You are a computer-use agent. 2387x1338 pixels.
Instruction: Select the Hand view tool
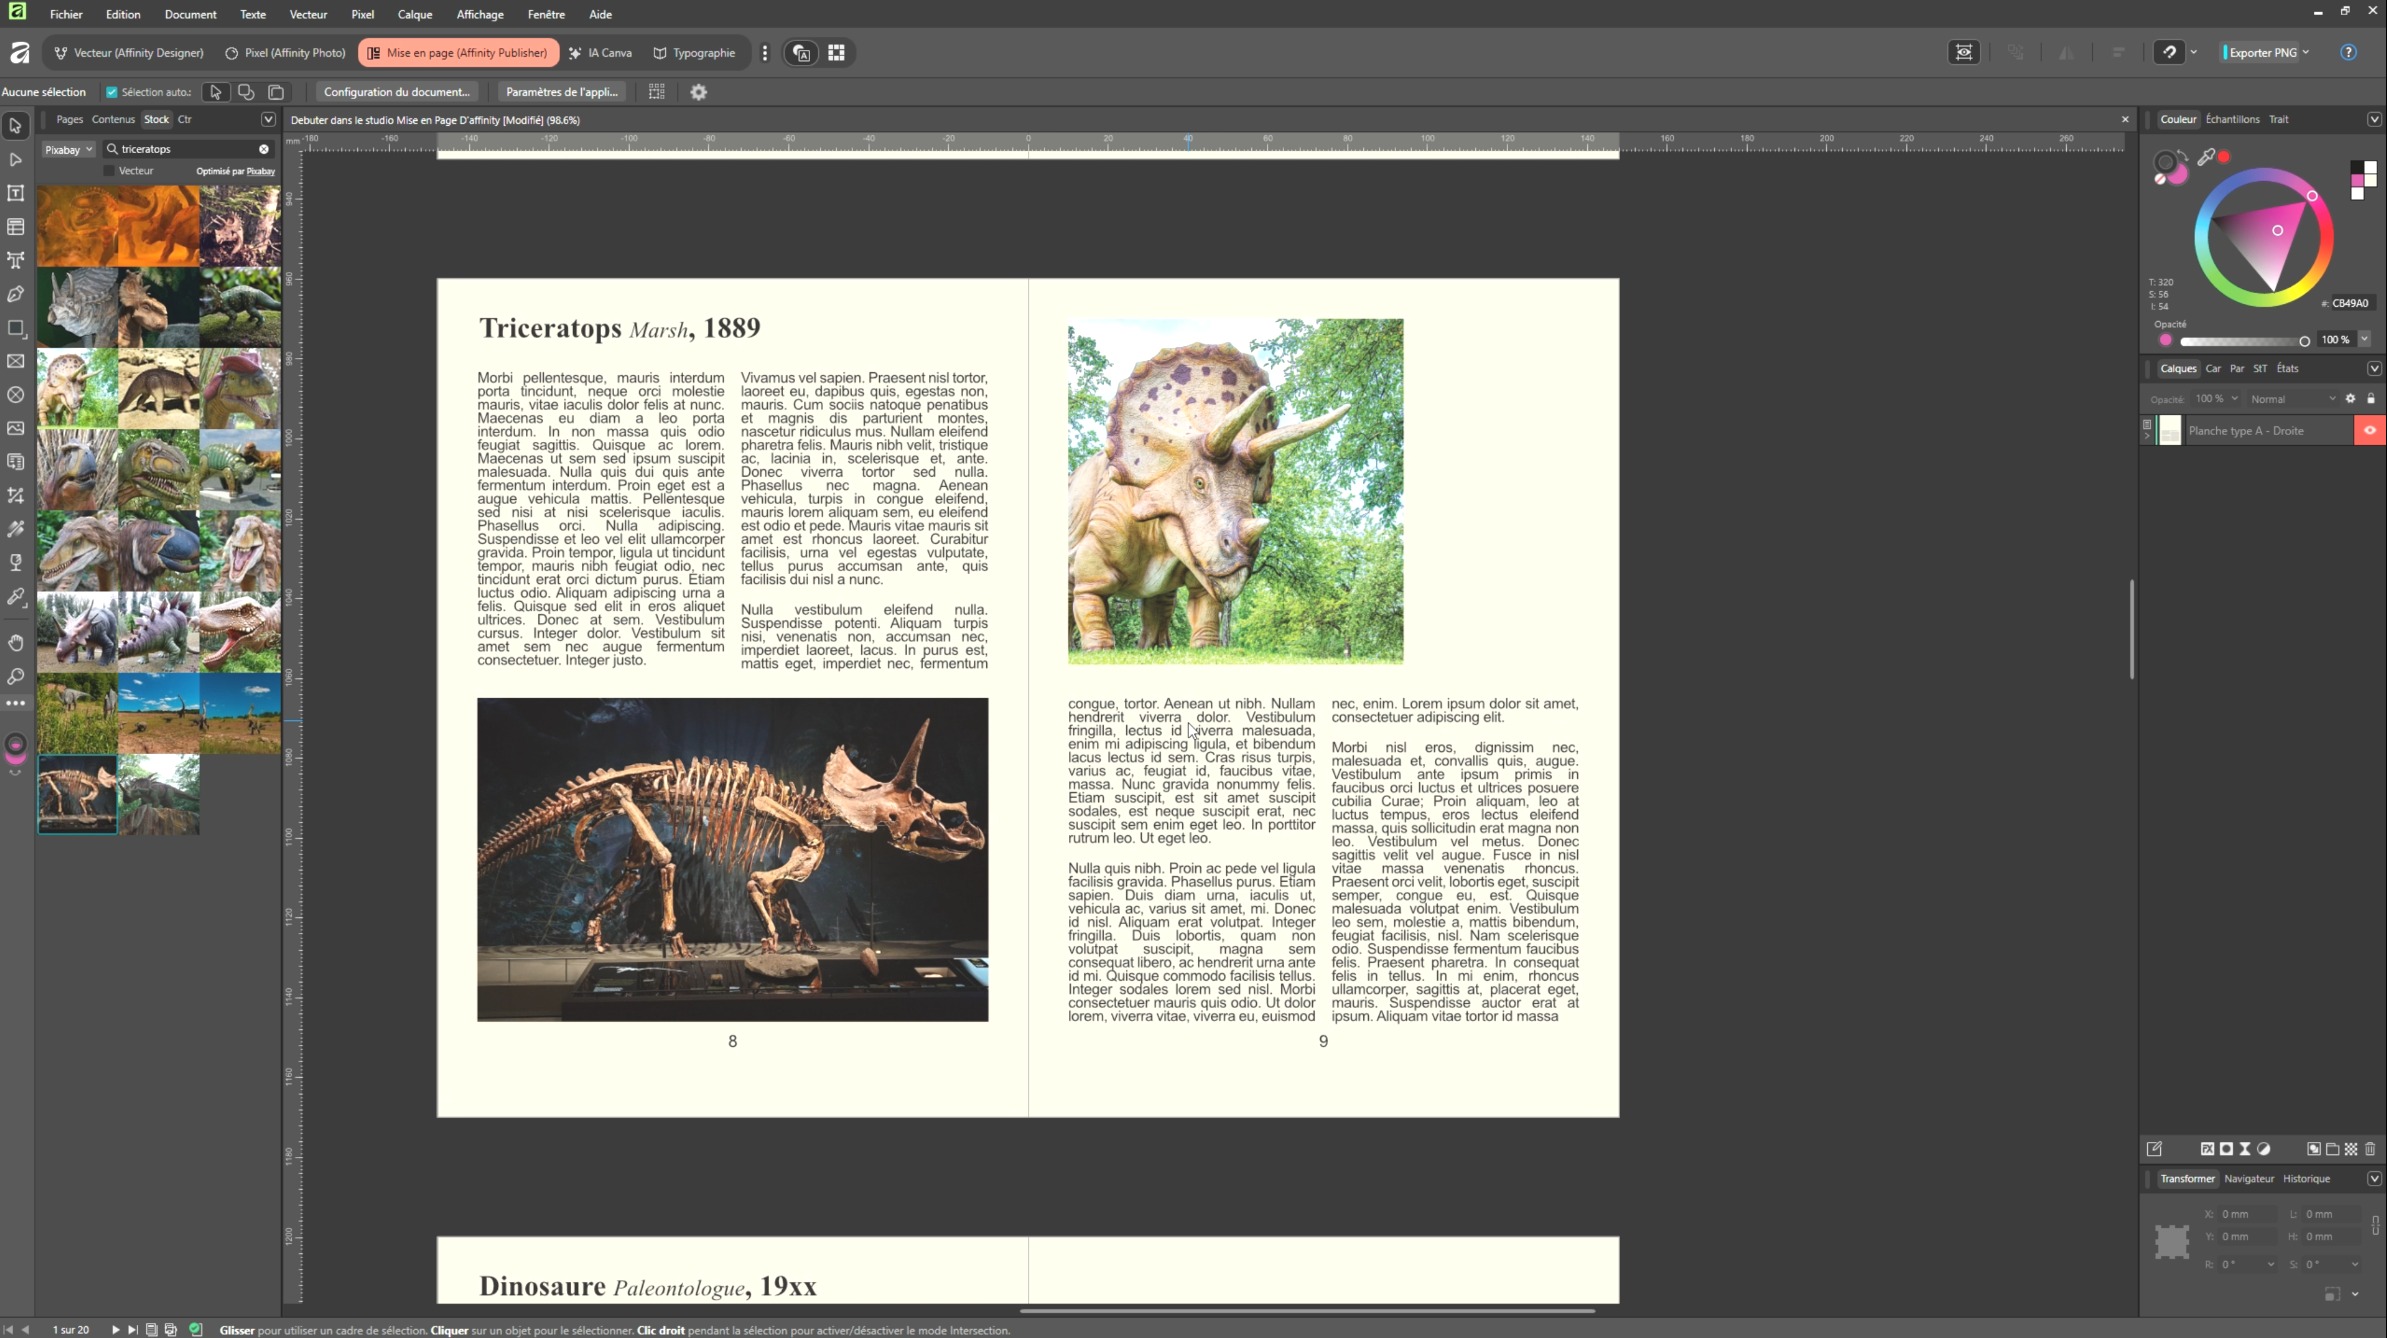click(16, 643)
